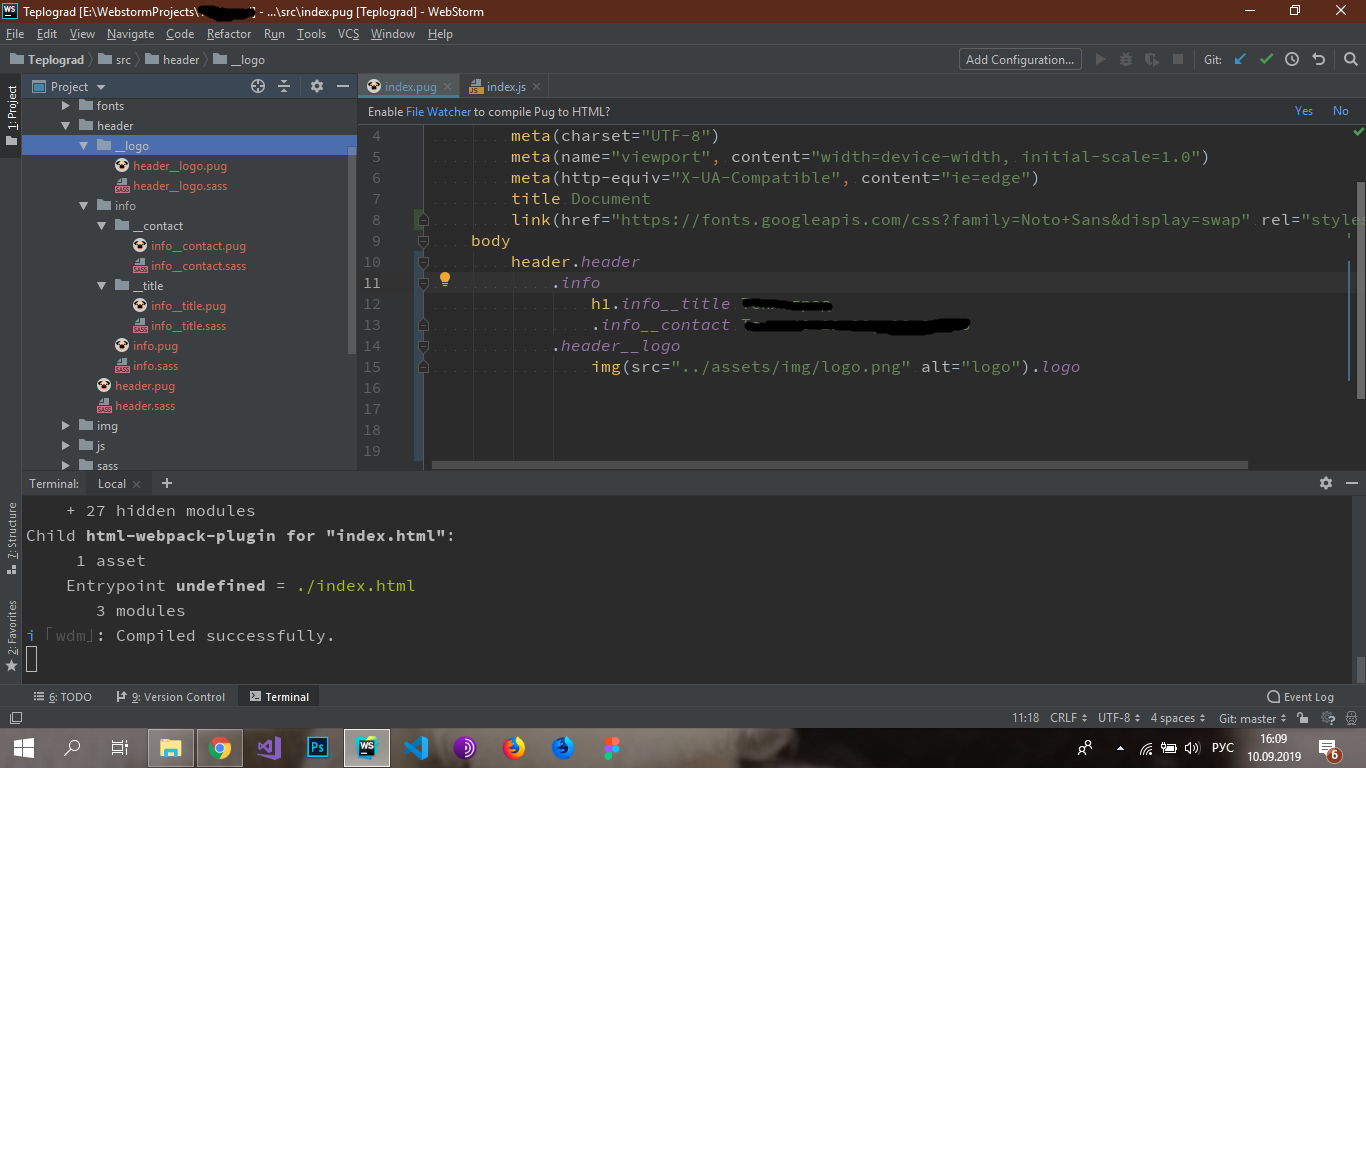
Task: Click the Git revert icon
Action: (1318, 59)
